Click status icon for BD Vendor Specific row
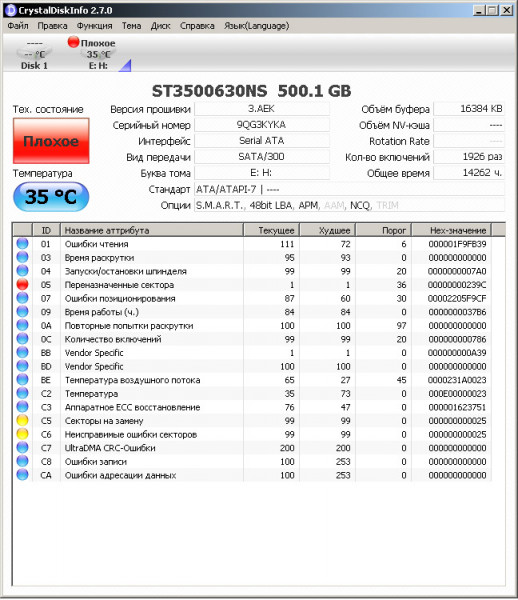518x600 pixels. tap(23, 366)
